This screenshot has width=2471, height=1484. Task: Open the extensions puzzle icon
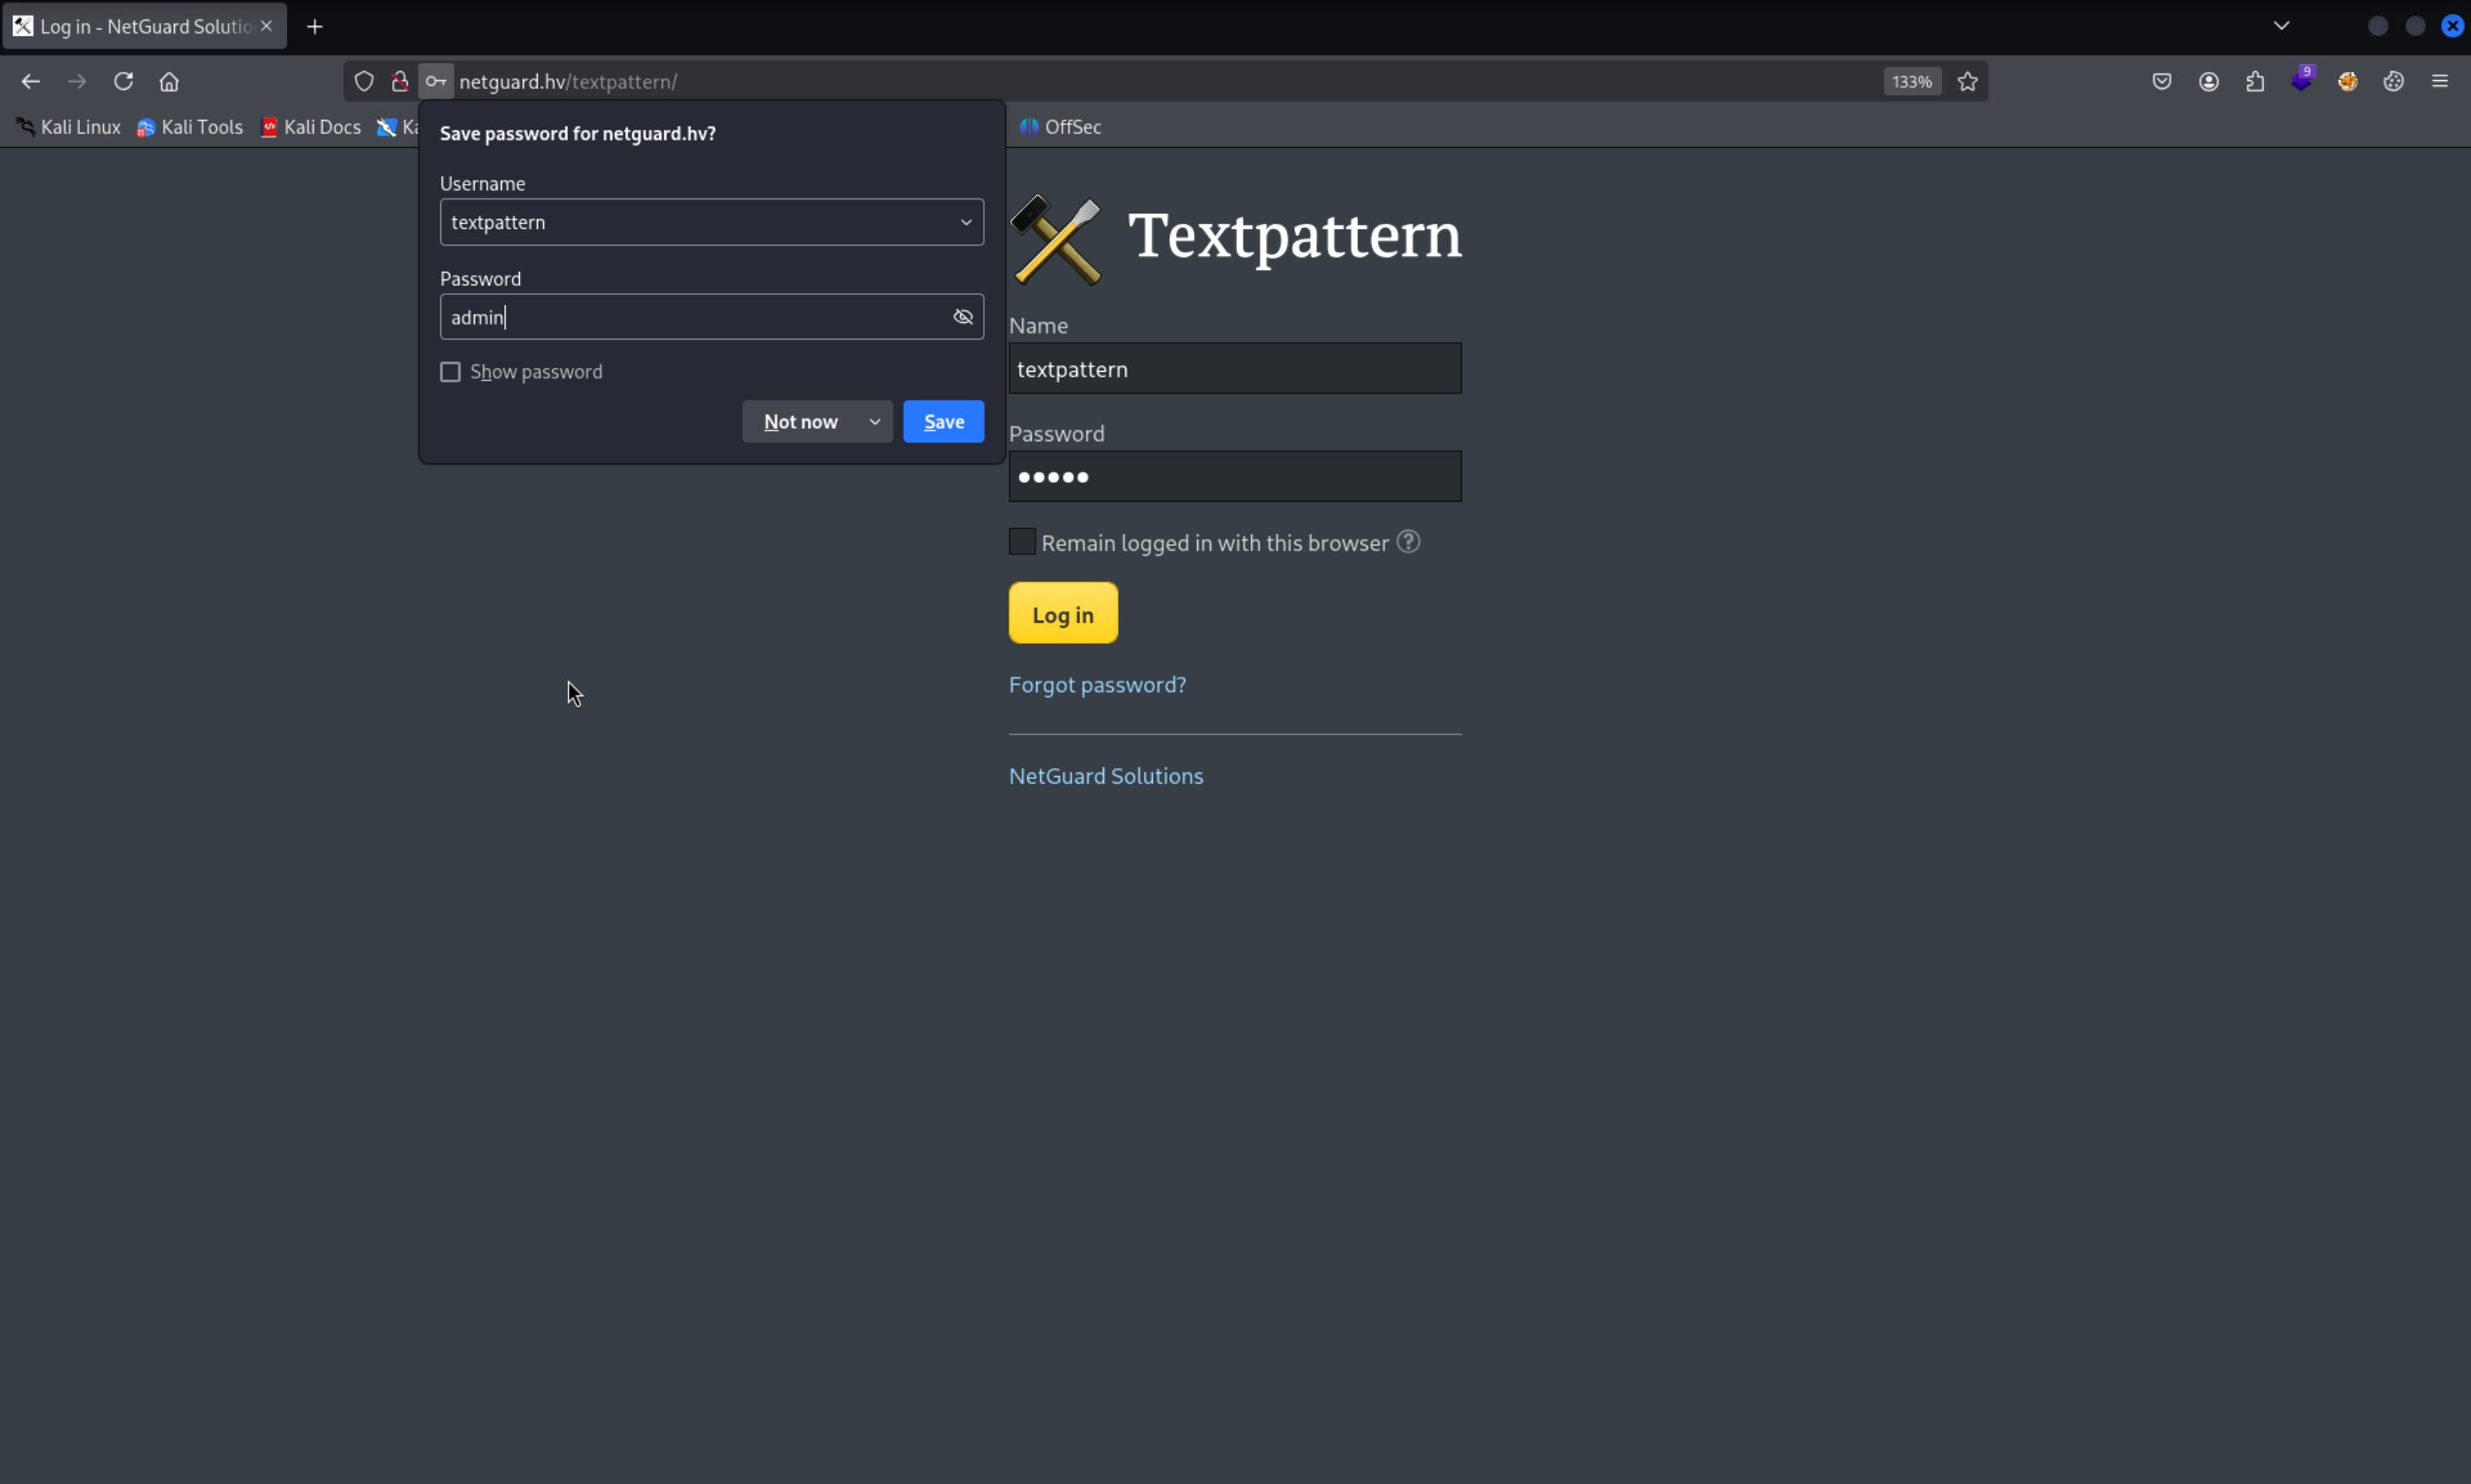point(2254,81)
